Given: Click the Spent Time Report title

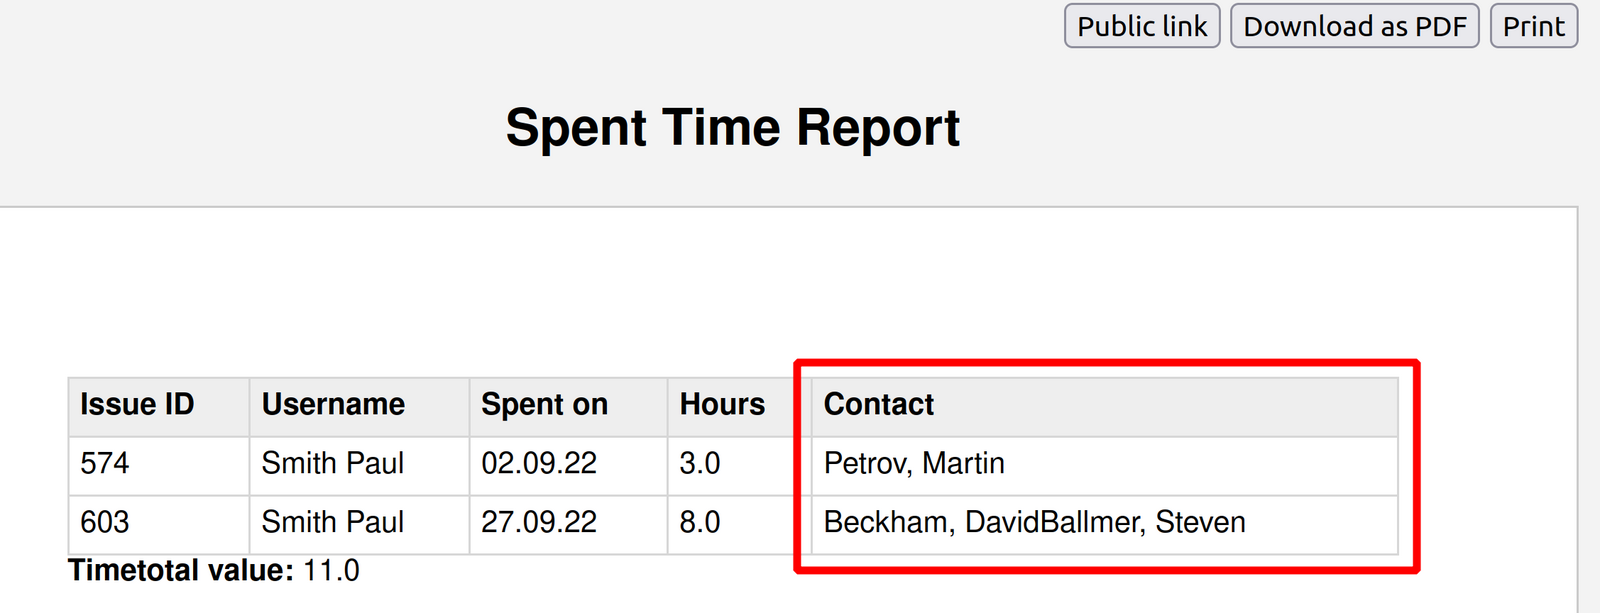Looking at the screenshot, I should point(733,127).
